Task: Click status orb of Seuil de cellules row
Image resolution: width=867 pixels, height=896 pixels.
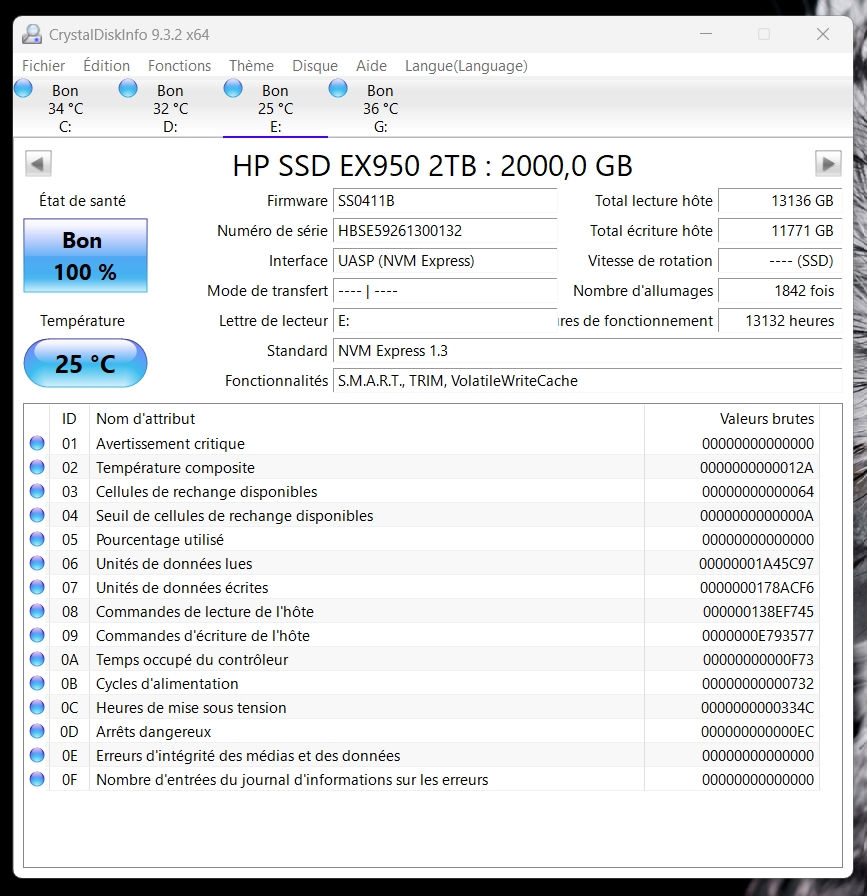Action: pyautogui.click(x=37, y=515)
